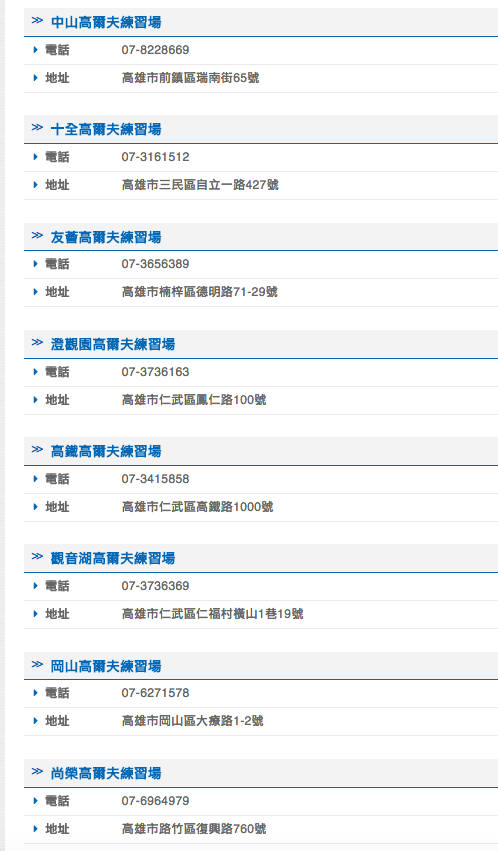Select phone number 07-3736369
This screenshot has height=851, width=498.
[x=155, y=586]
